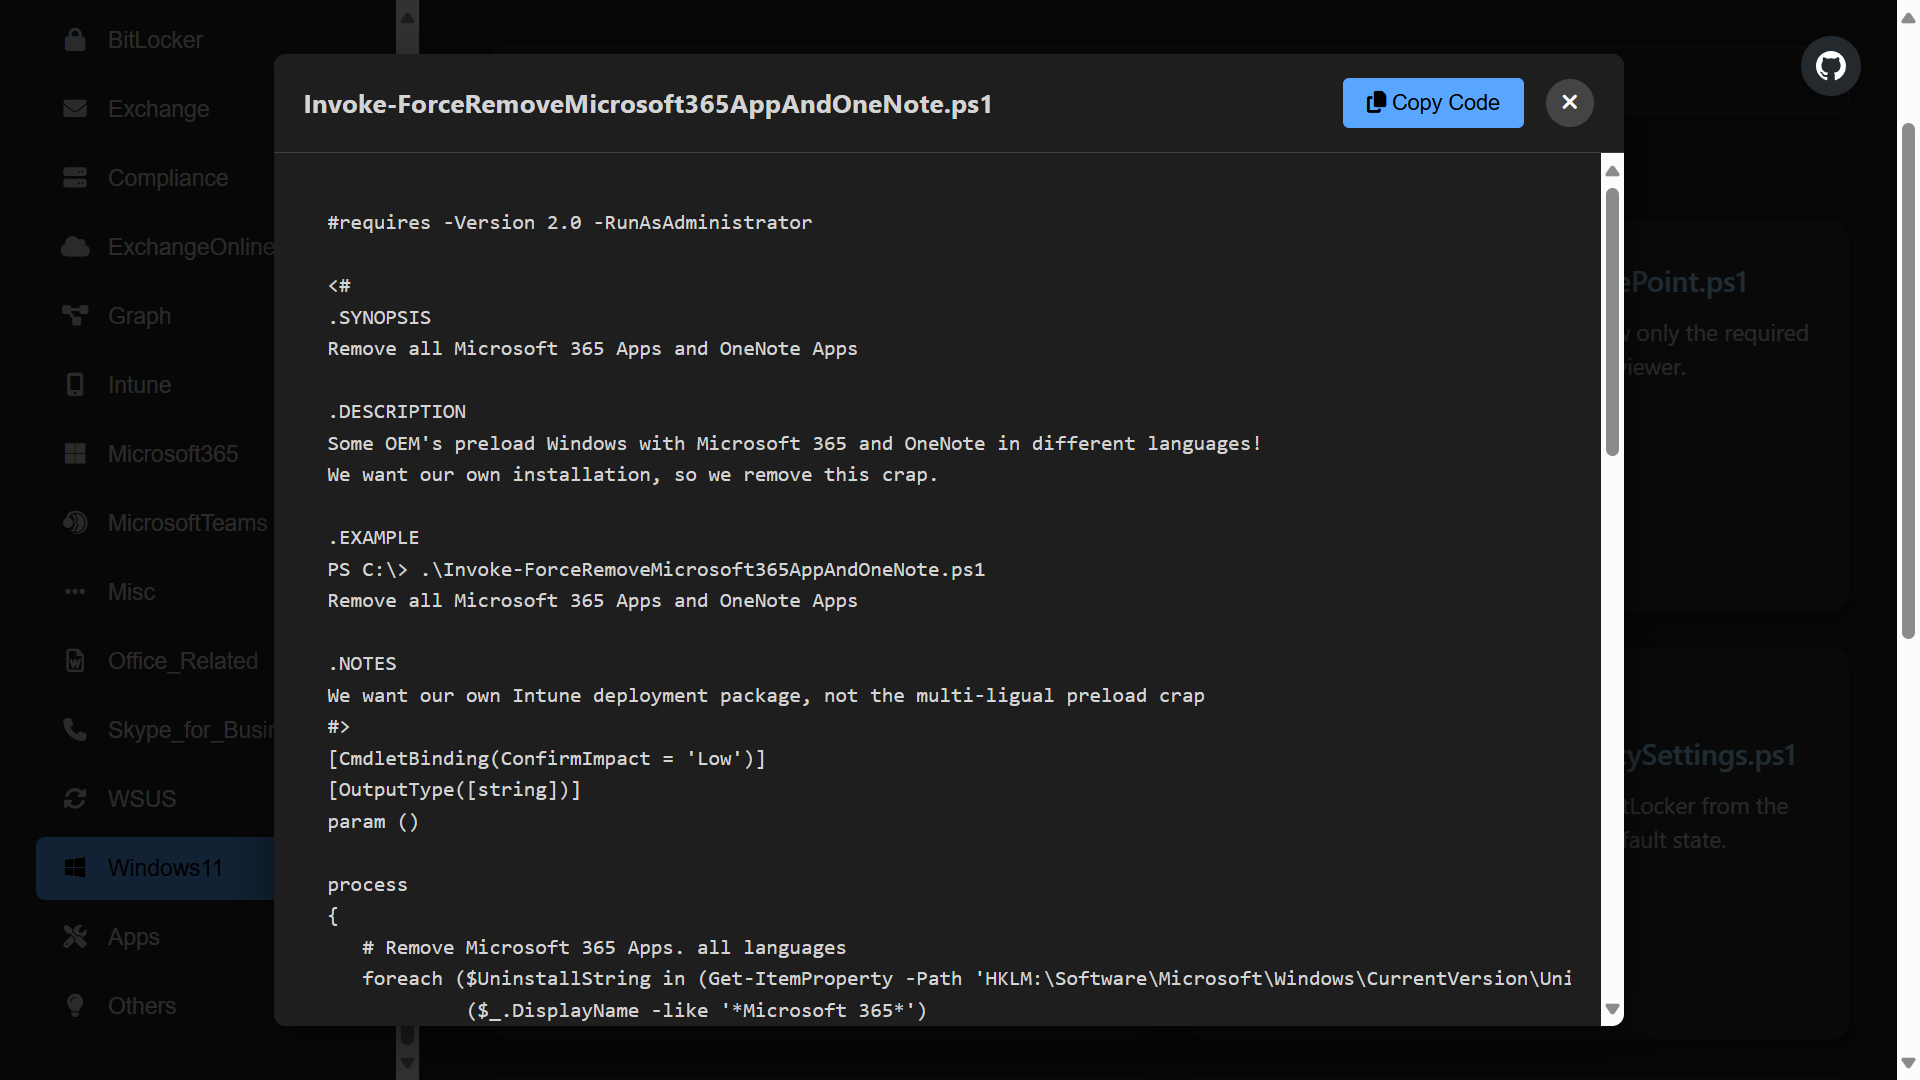Click the Apps tools icon
1920x1080 pixels.
[x=75, y=937]
